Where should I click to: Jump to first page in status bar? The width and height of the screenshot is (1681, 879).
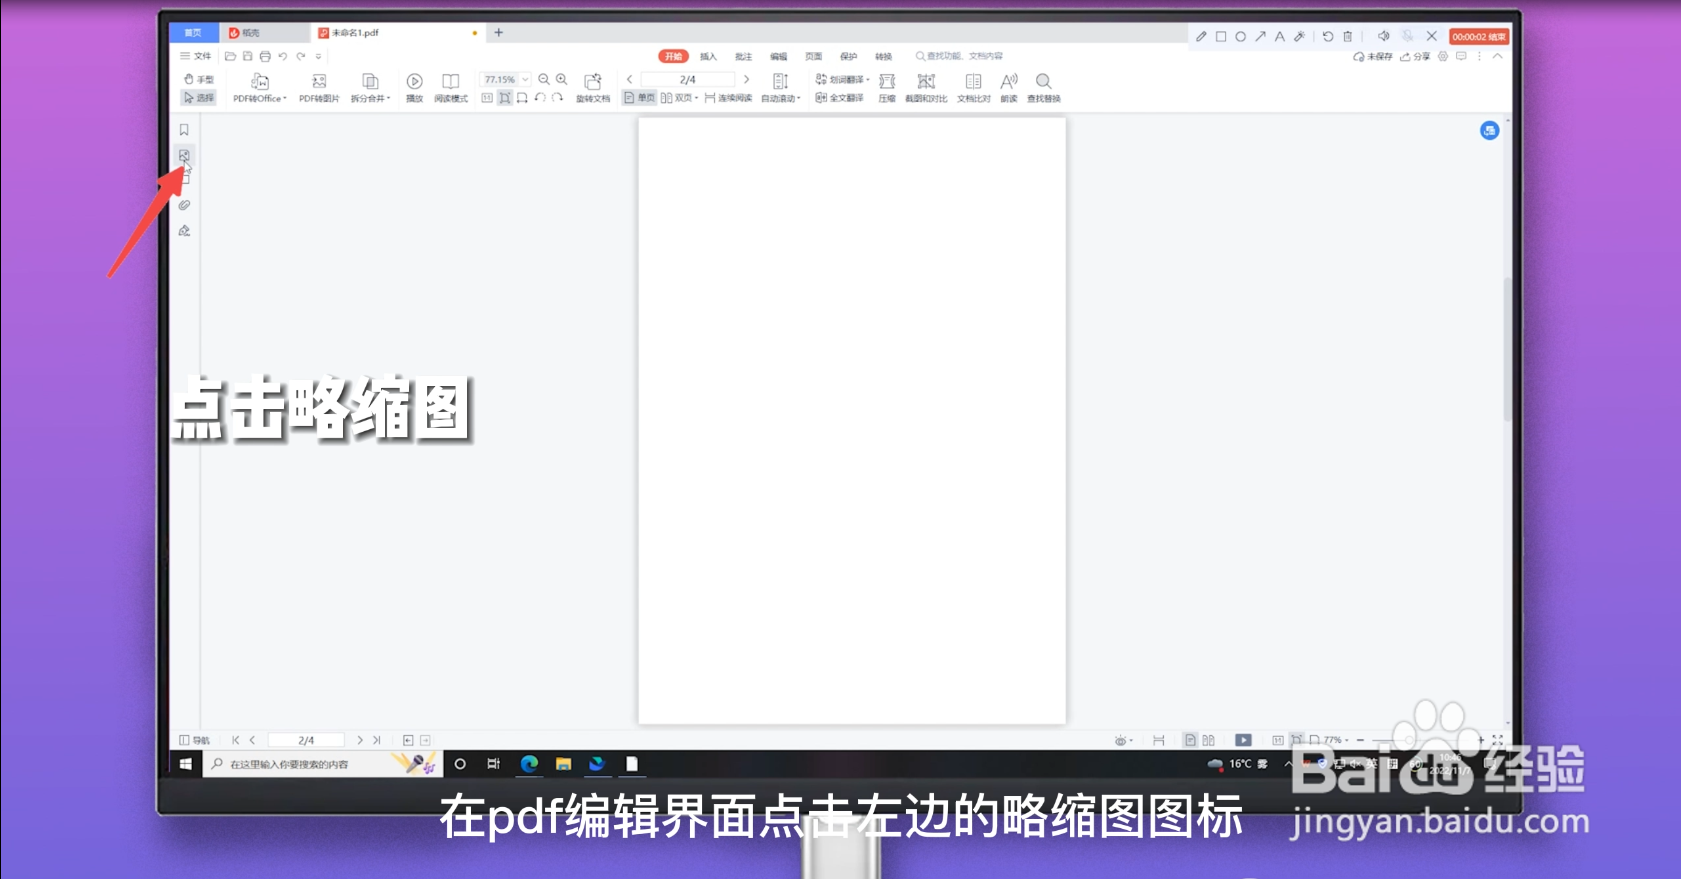(x=235, y=740)
